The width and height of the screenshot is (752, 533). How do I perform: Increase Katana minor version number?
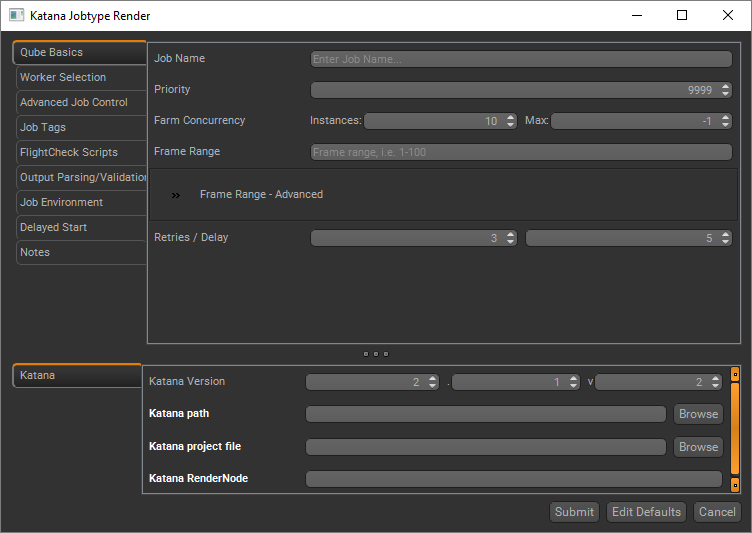[x=574, y=379]
